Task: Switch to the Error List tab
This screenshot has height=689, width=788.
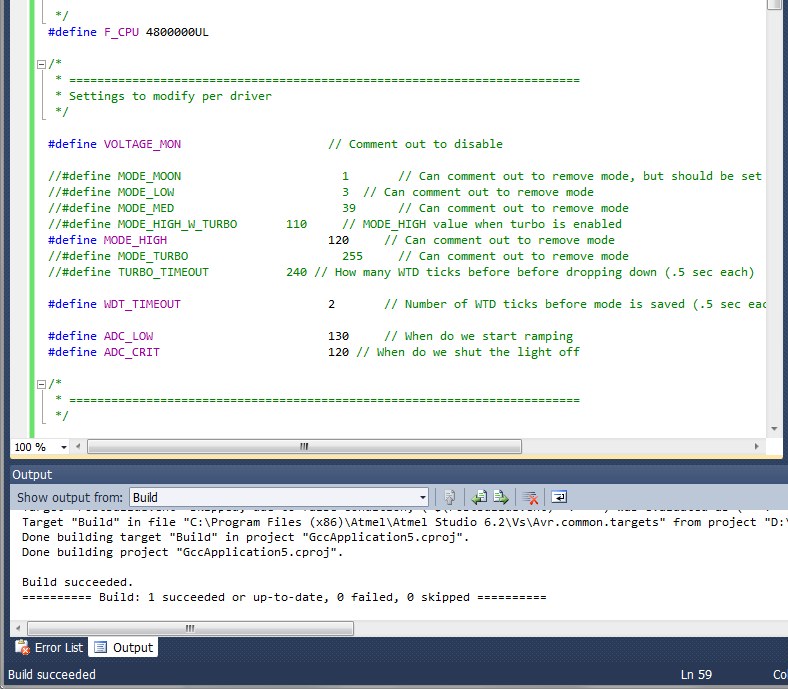Action: (x=50, y=647)
